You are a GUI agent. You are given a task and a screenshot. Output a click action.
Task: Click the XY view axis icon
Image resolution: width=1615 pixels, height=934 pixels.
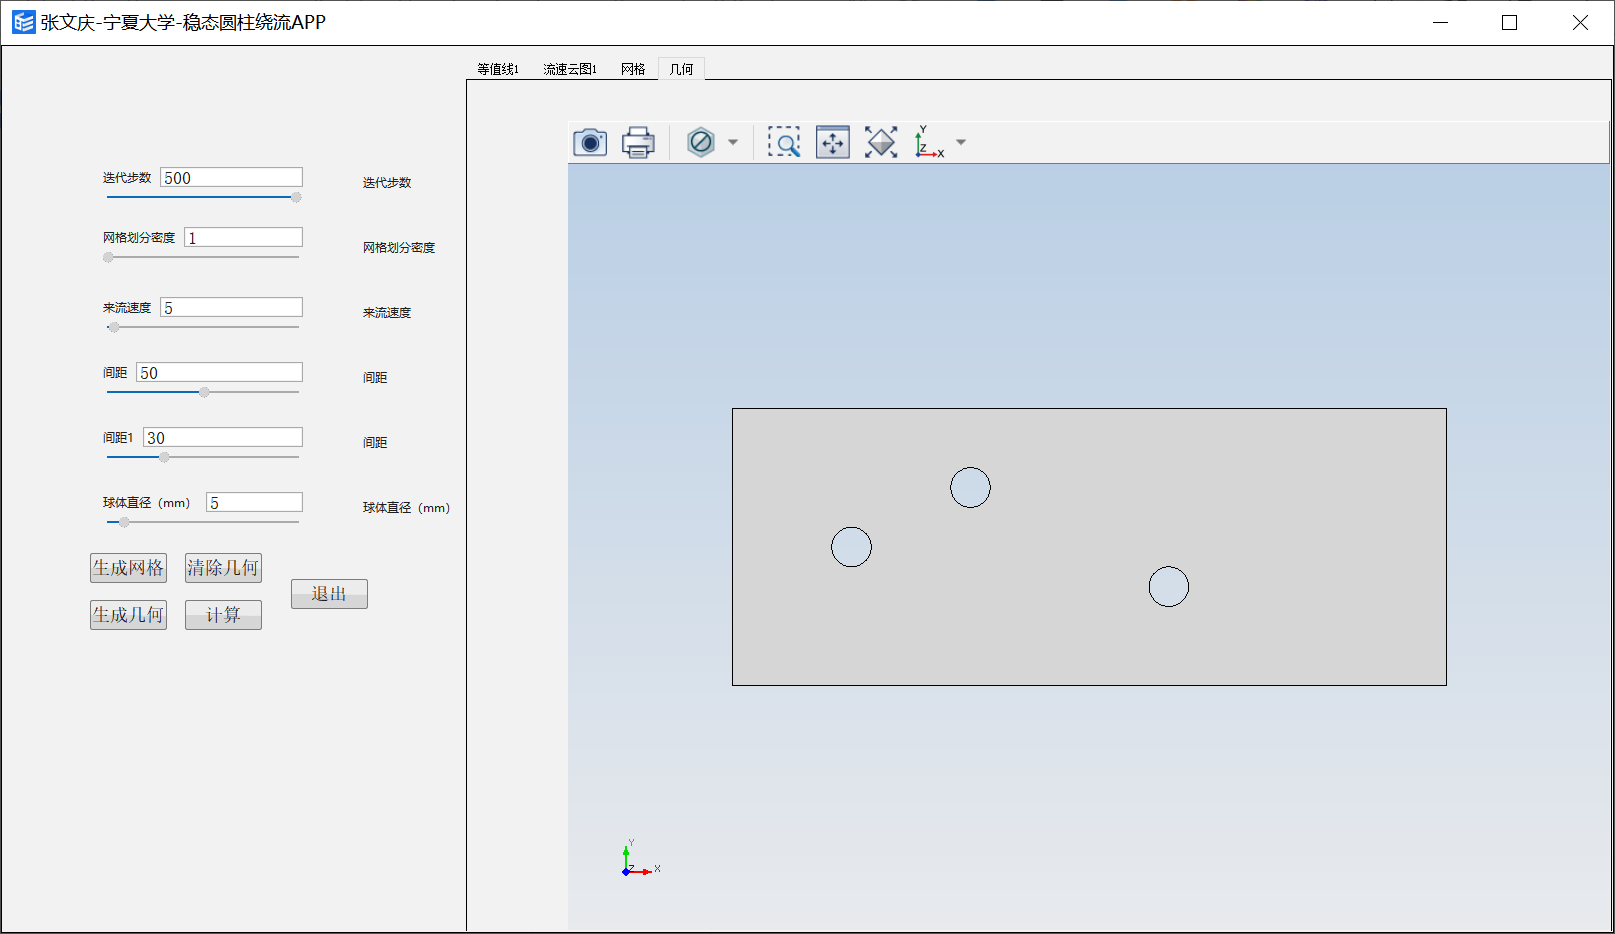(x=929, y=142)
